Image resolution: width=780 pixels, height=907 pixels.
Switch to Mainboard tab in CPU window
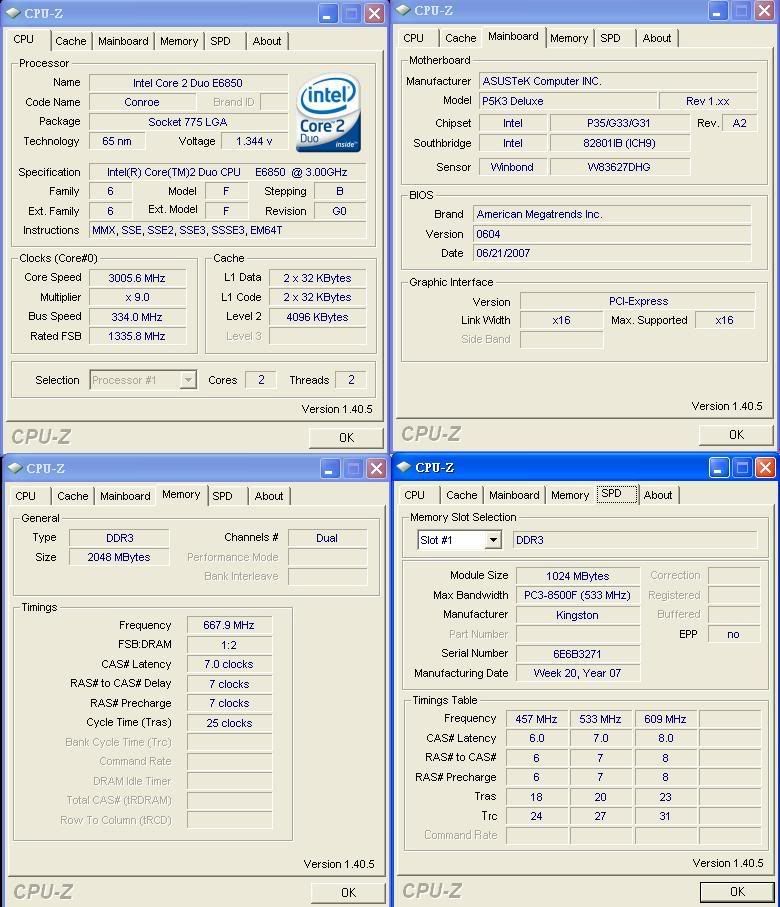click(x=123, y=41)
